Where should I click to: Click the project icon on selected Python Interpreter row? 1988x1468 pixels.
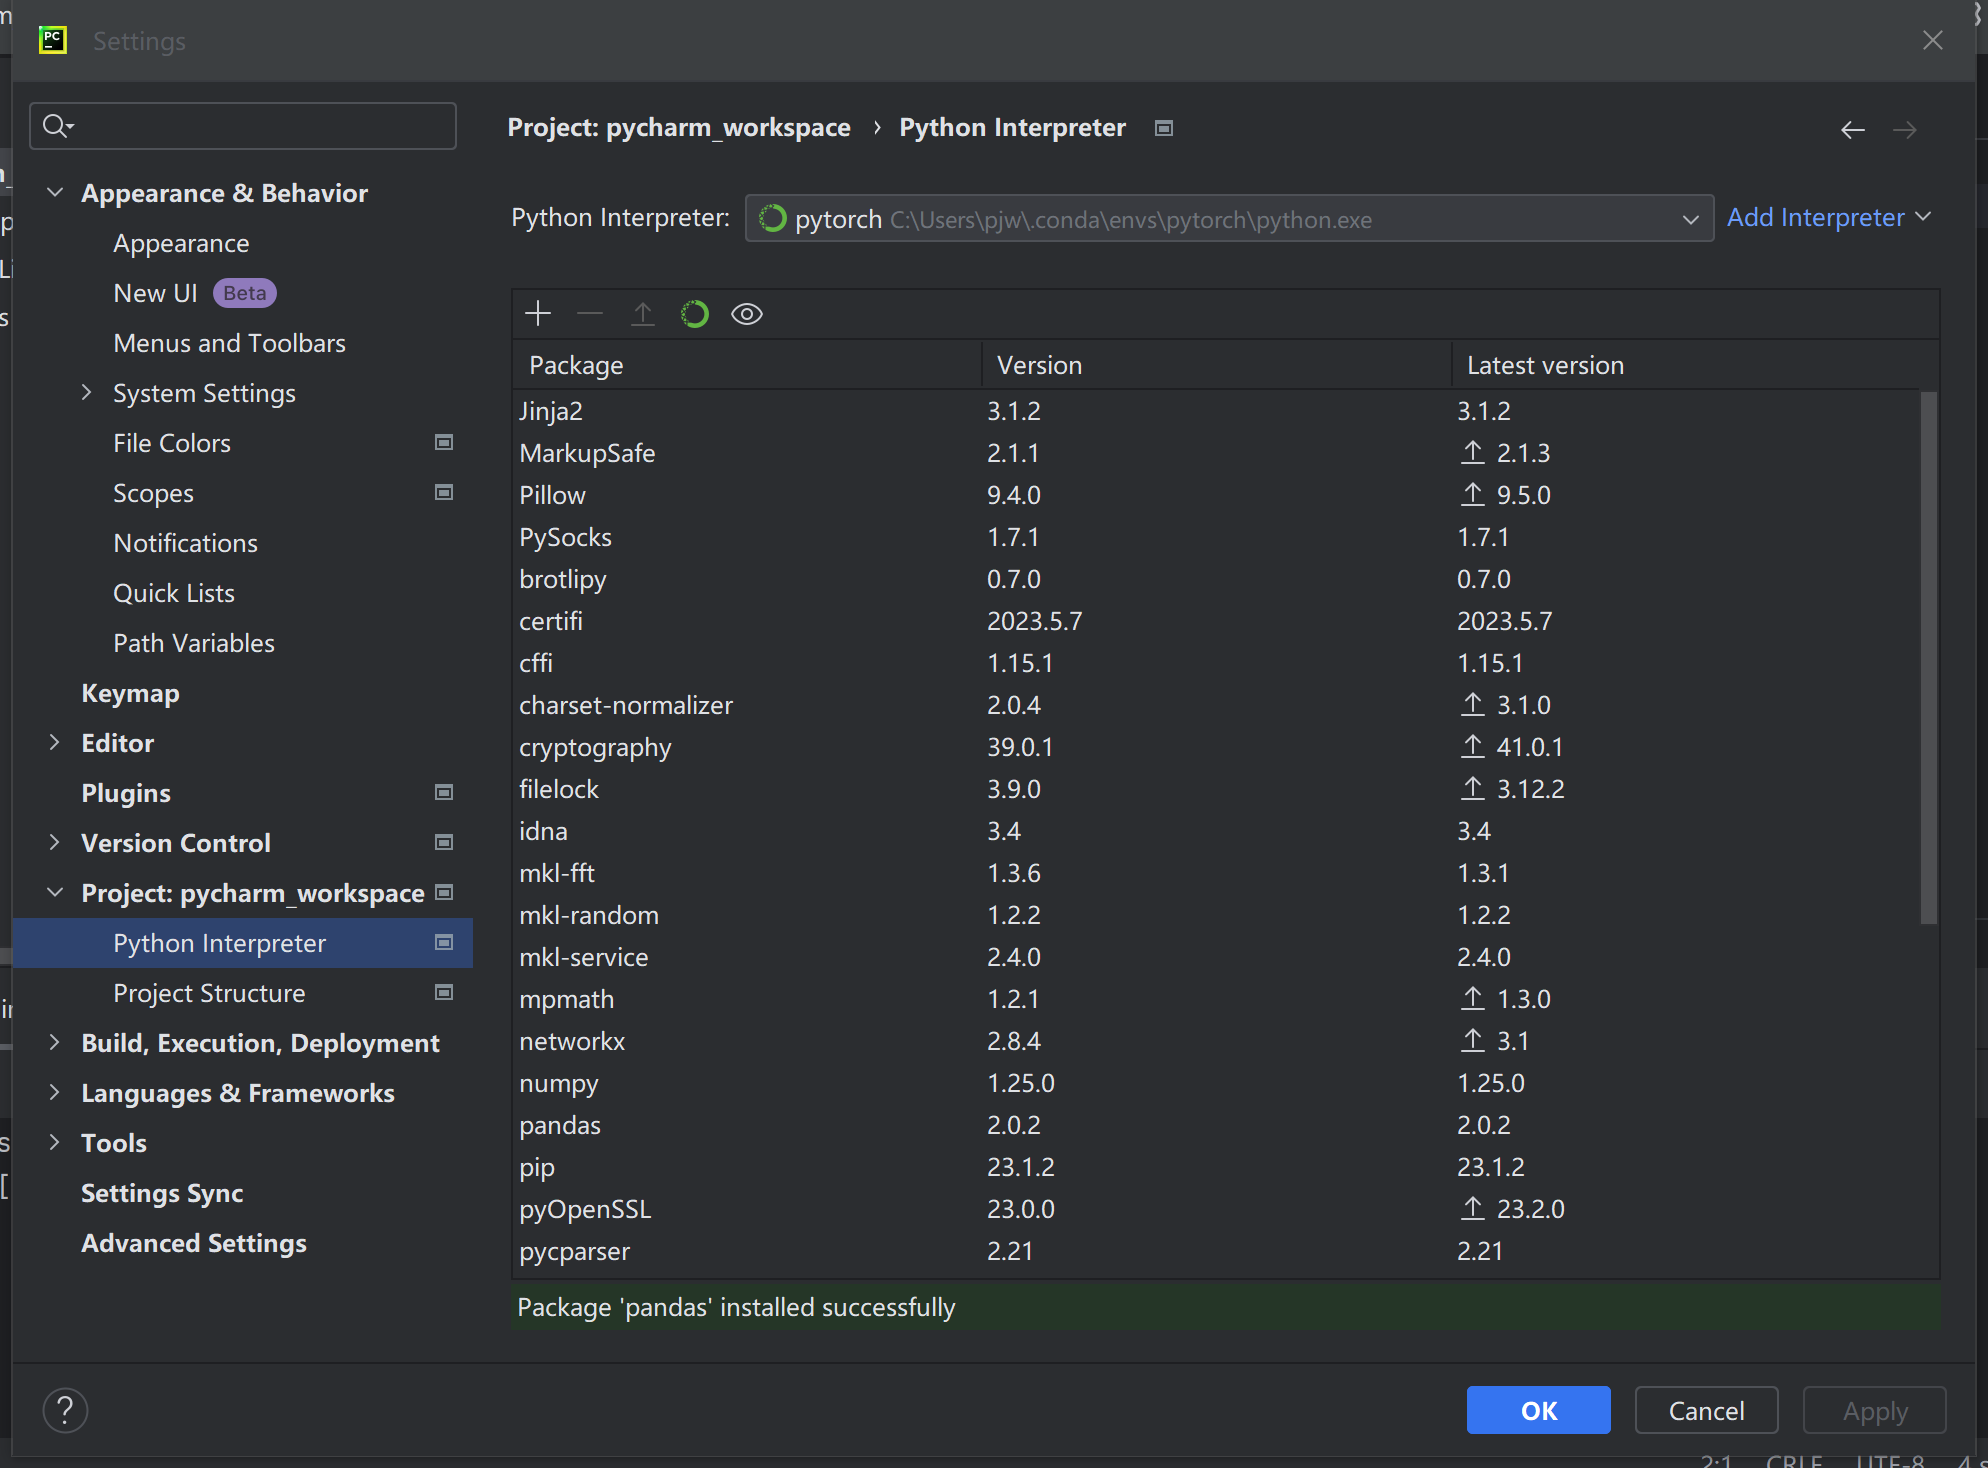[444, 942]
